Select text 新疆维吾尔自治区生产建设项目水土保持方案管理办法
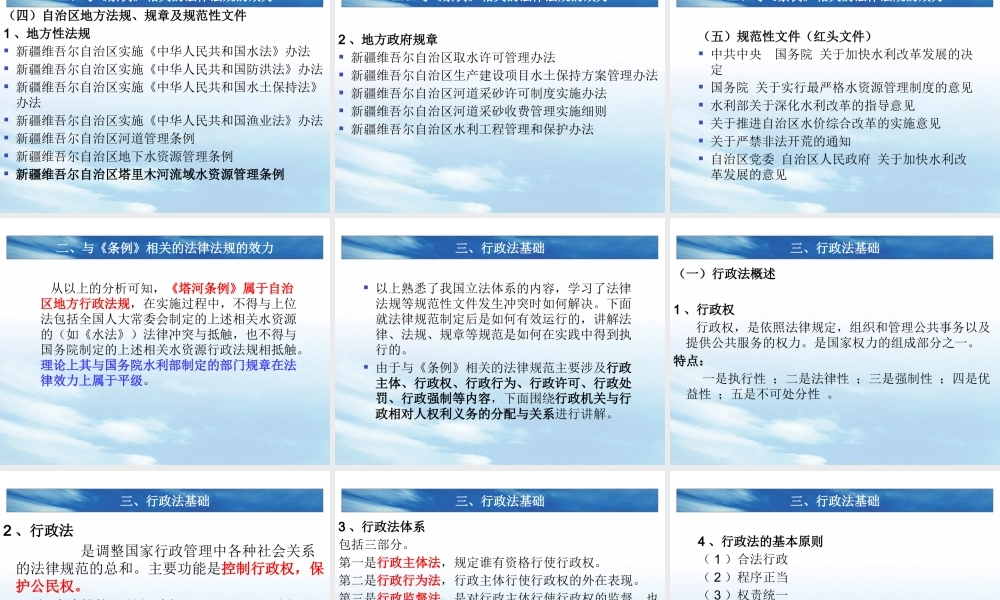 (504, 75)
